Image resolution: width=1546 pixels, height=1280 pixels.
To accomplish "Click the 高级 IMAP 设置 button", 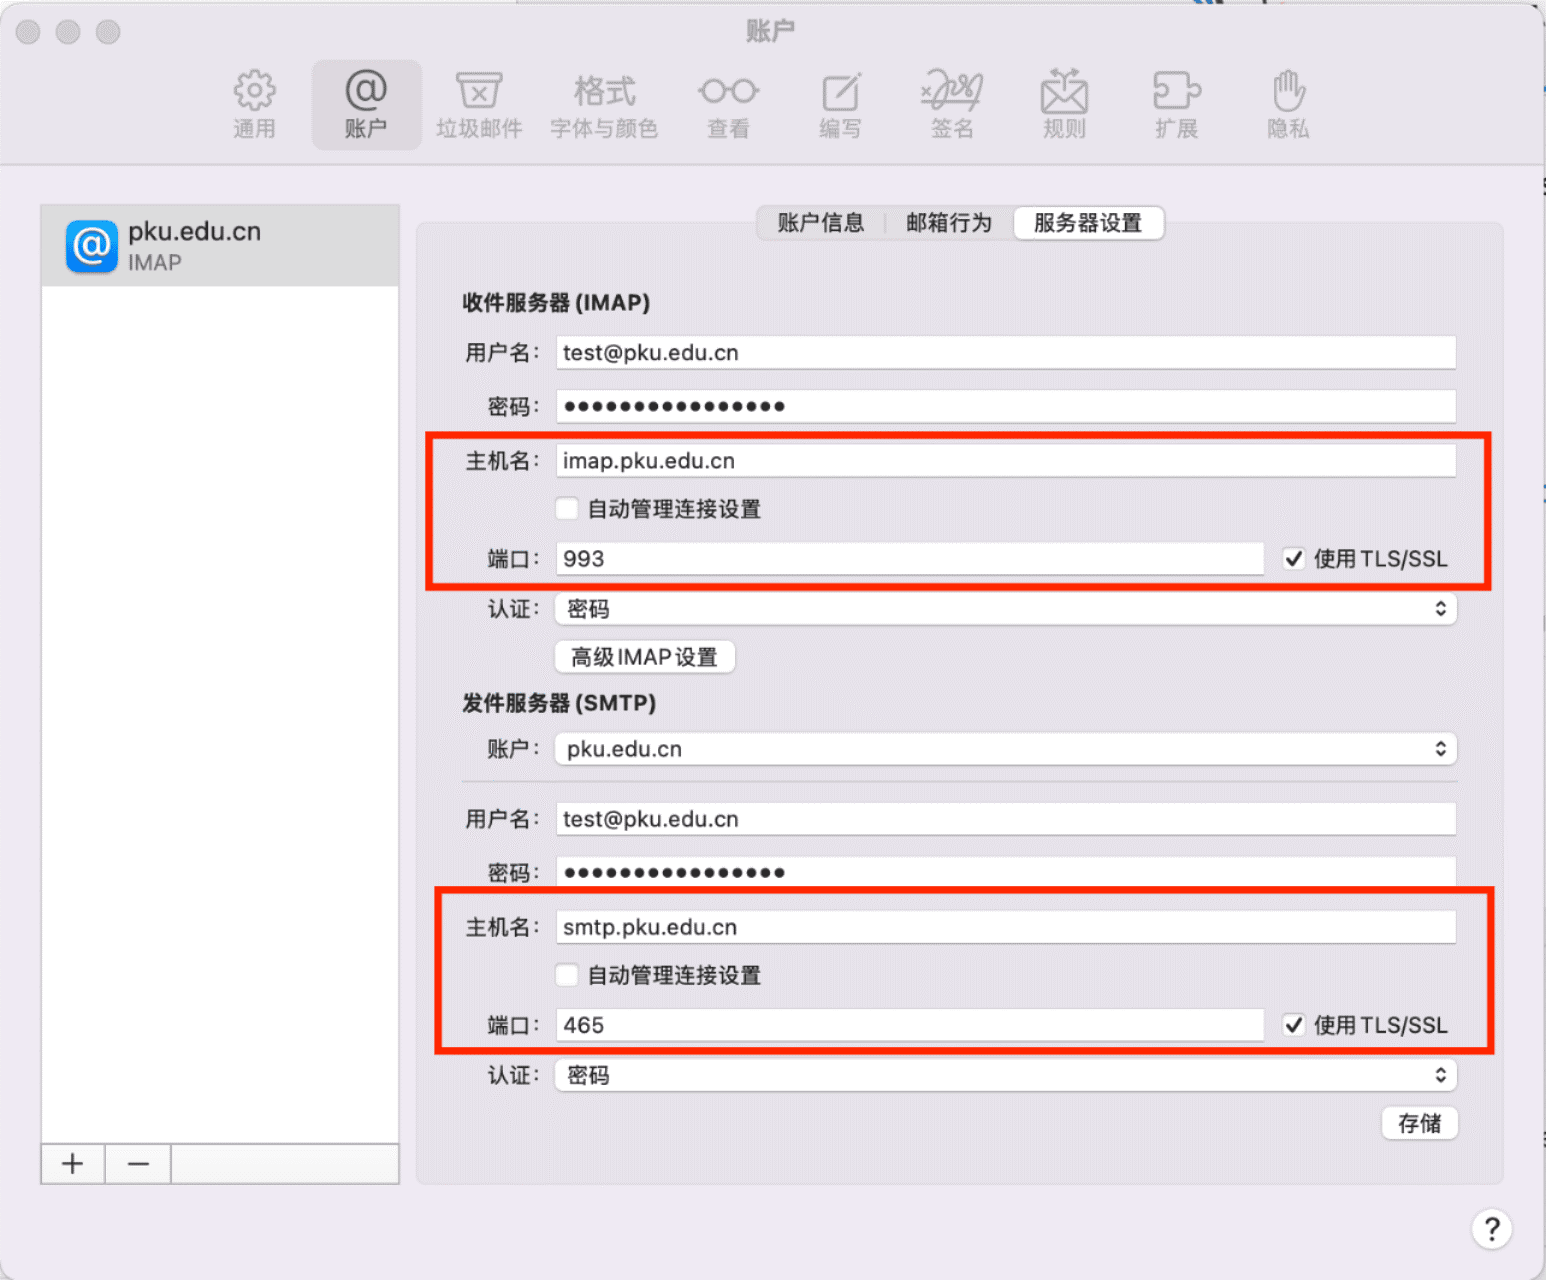I will coord(645,657).
